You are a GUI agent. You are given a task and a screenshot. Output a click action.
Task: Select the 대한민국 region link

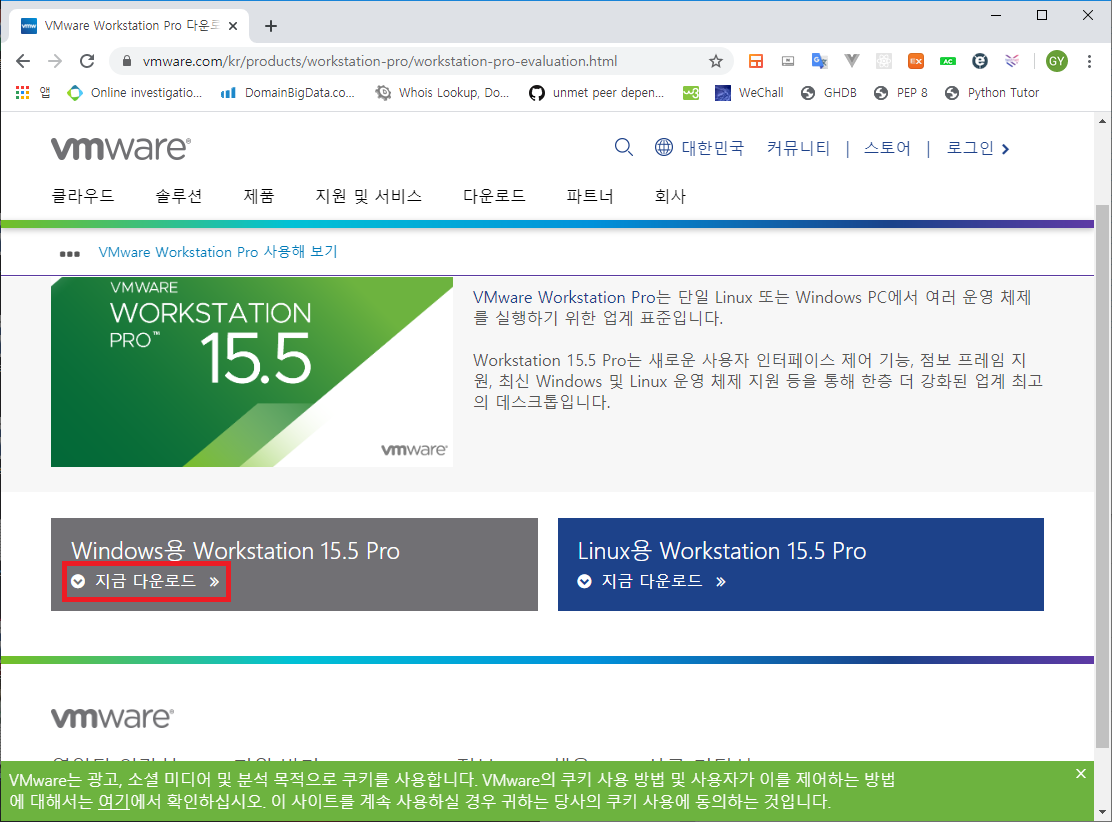tap(712, 148)
